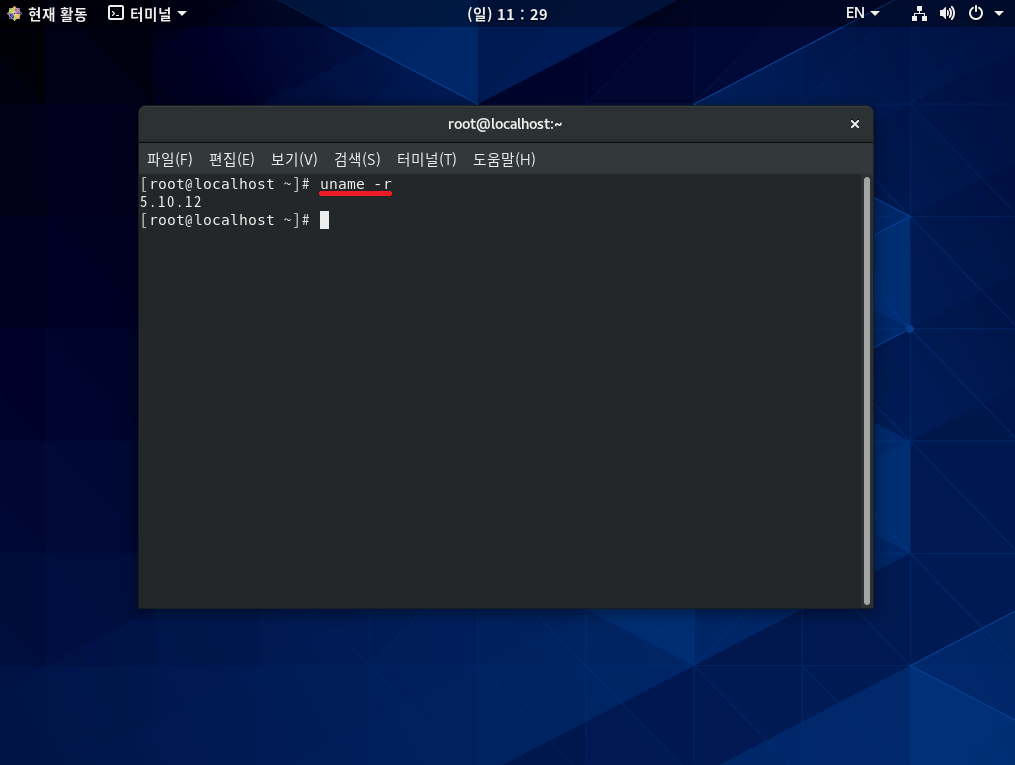Click the terminal icon in top bar

click(x=116, y=13)
